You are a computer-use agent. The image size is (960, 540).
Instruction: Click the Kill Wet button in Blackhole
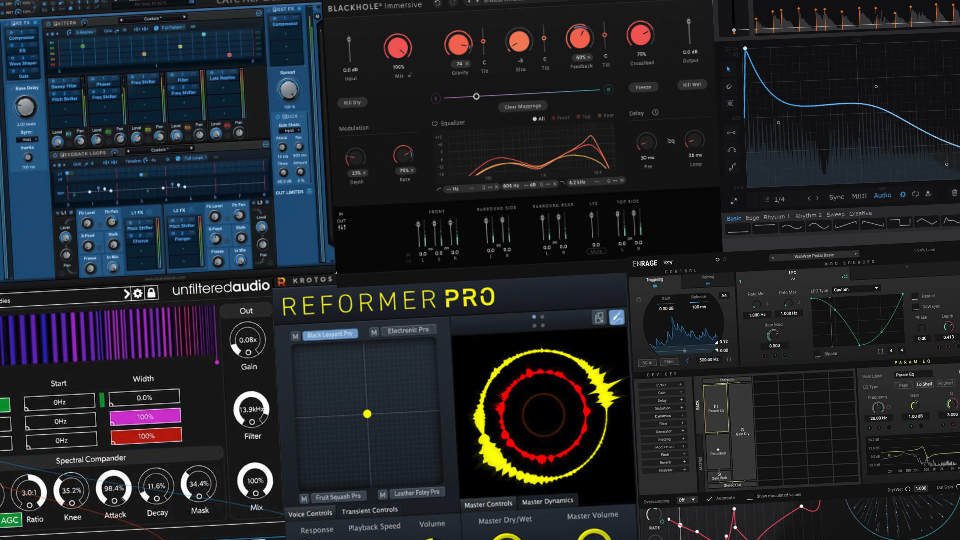pyautogui.click(x=692, y=84)
